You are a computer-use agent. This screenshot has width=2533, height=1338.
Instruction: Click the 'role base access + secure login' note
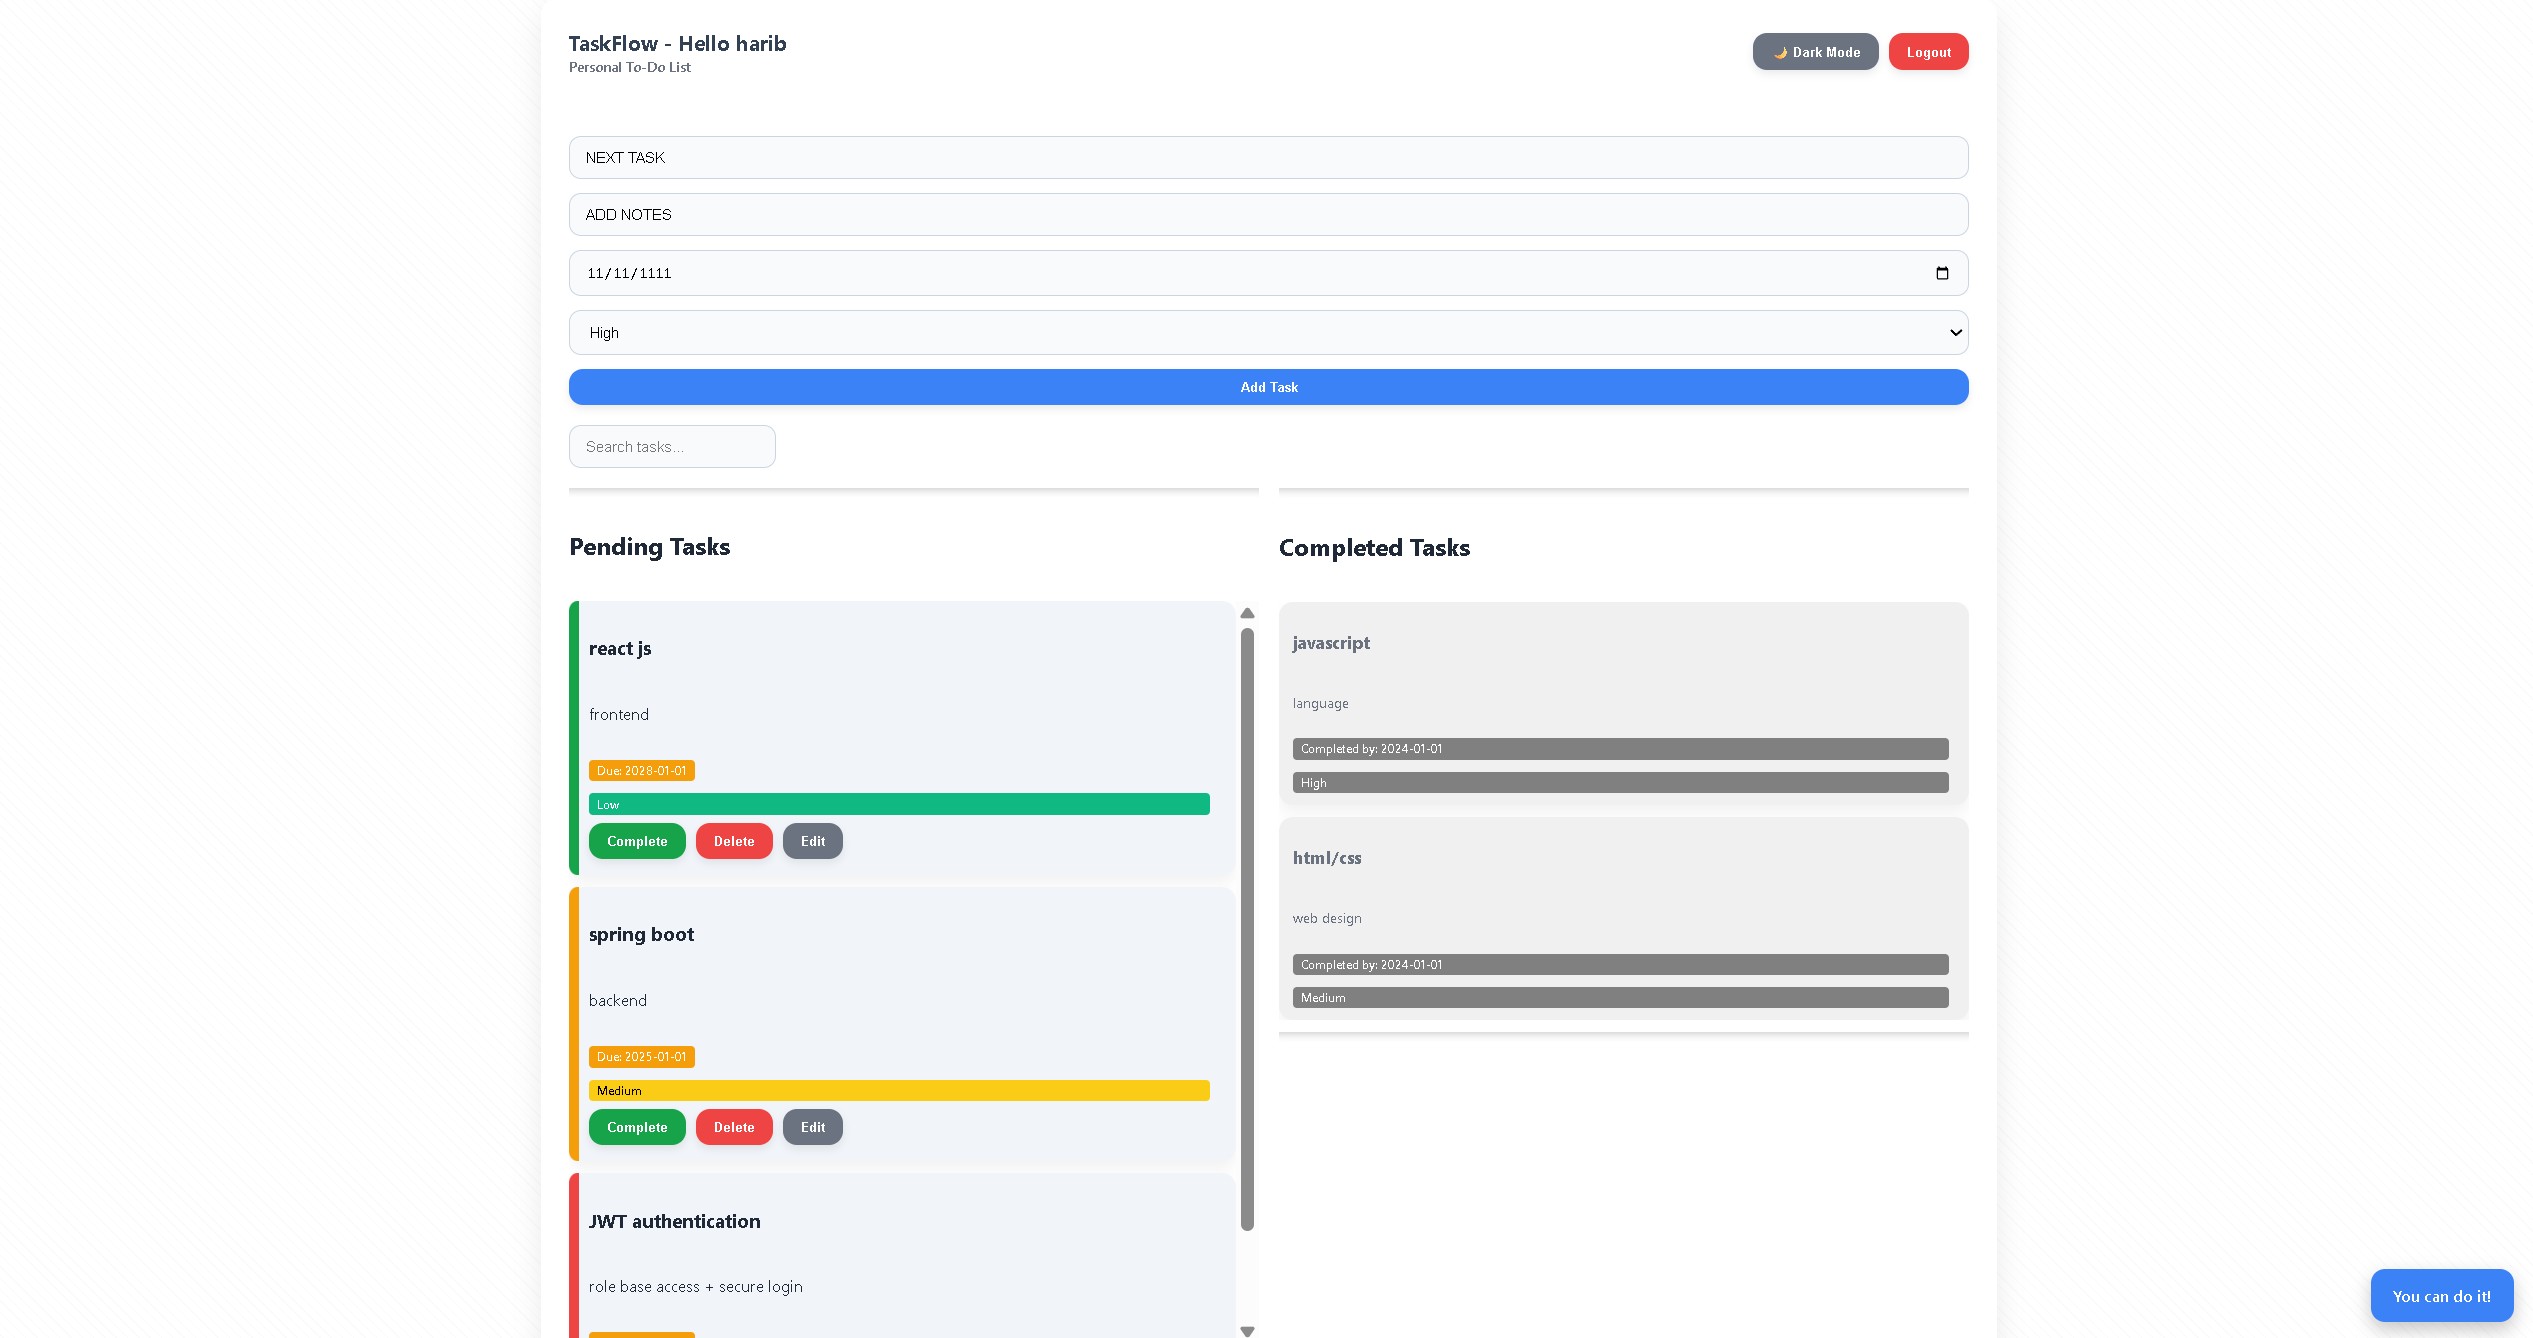point(695,1287)
